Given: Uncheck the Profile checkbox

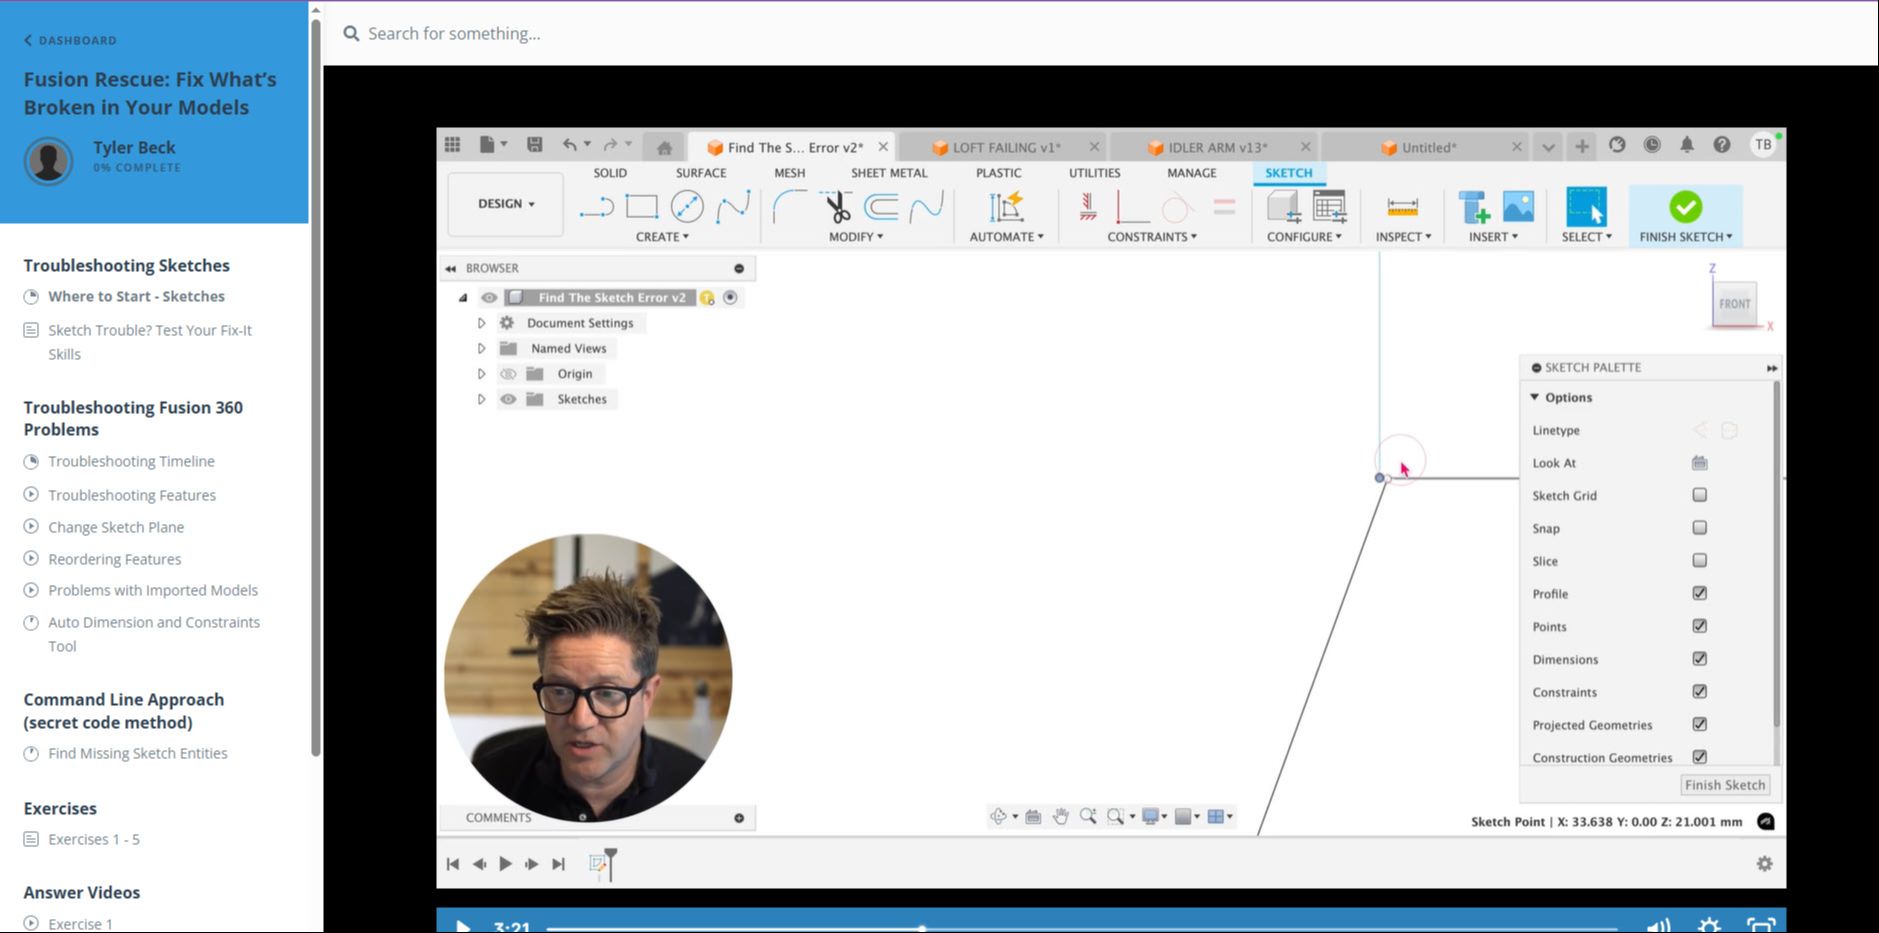Looking at the screenshot, I should pyautogui.click(x=1699, y=593).
